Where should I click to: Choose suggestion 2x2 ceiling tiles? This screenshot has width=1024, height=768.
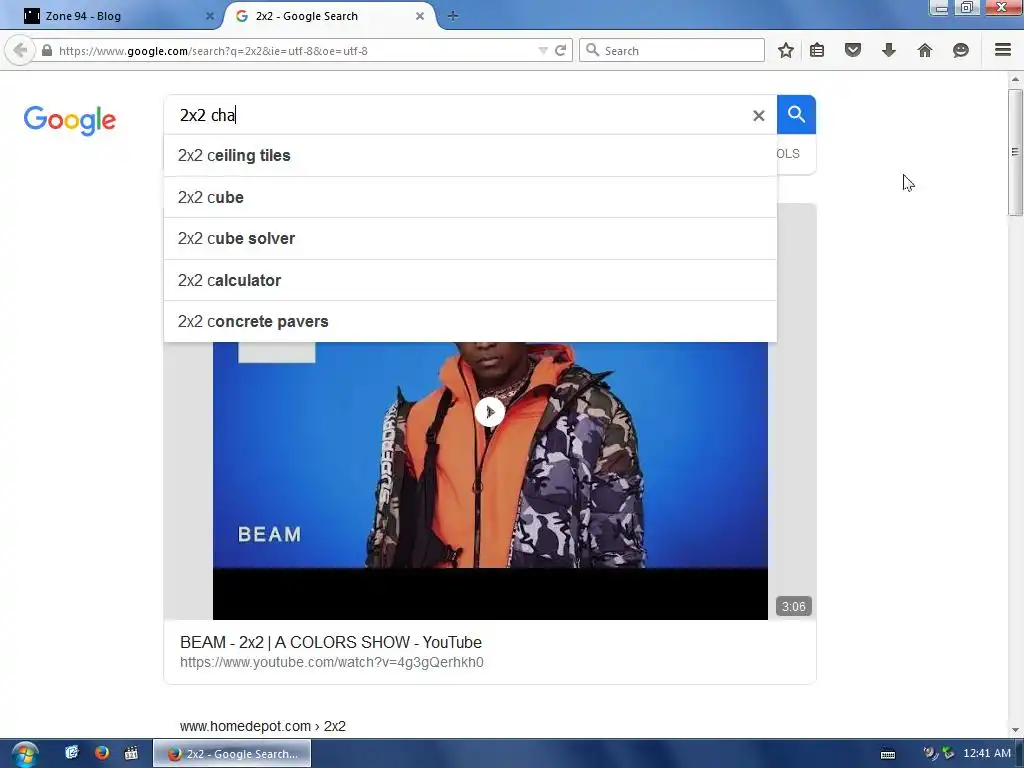470,155
